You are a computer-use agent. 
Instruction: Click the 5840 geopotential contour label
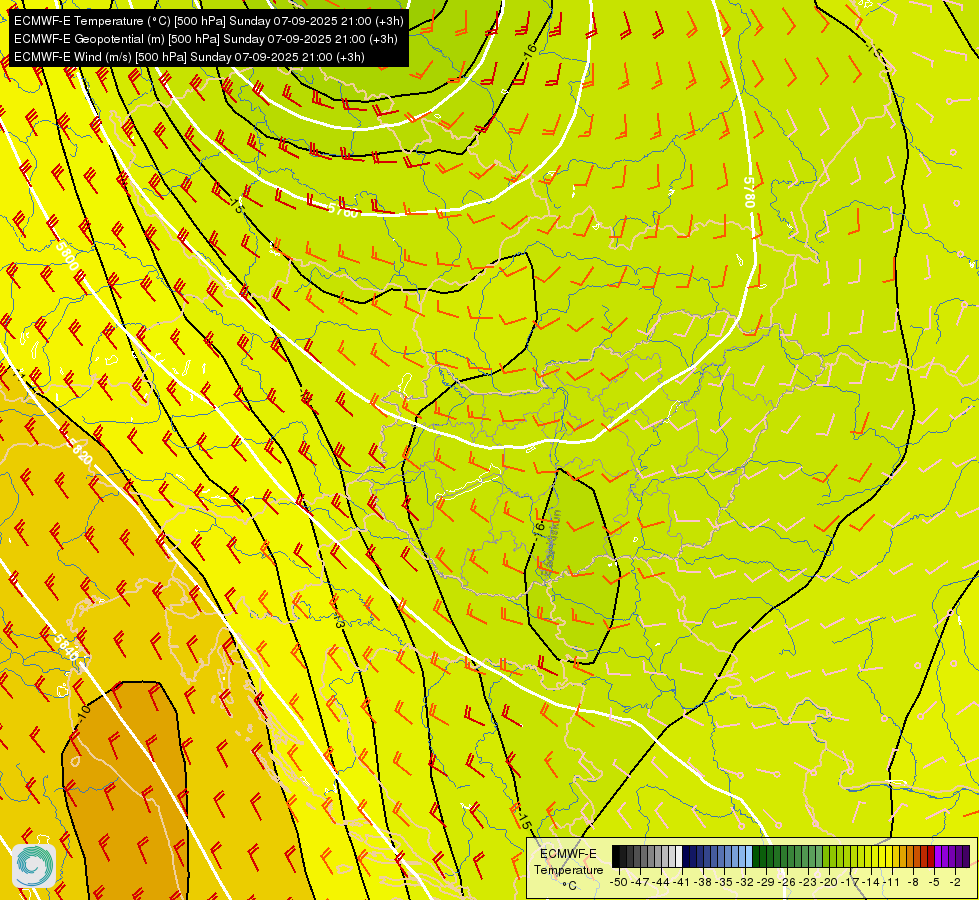click(x=66, y=648)
